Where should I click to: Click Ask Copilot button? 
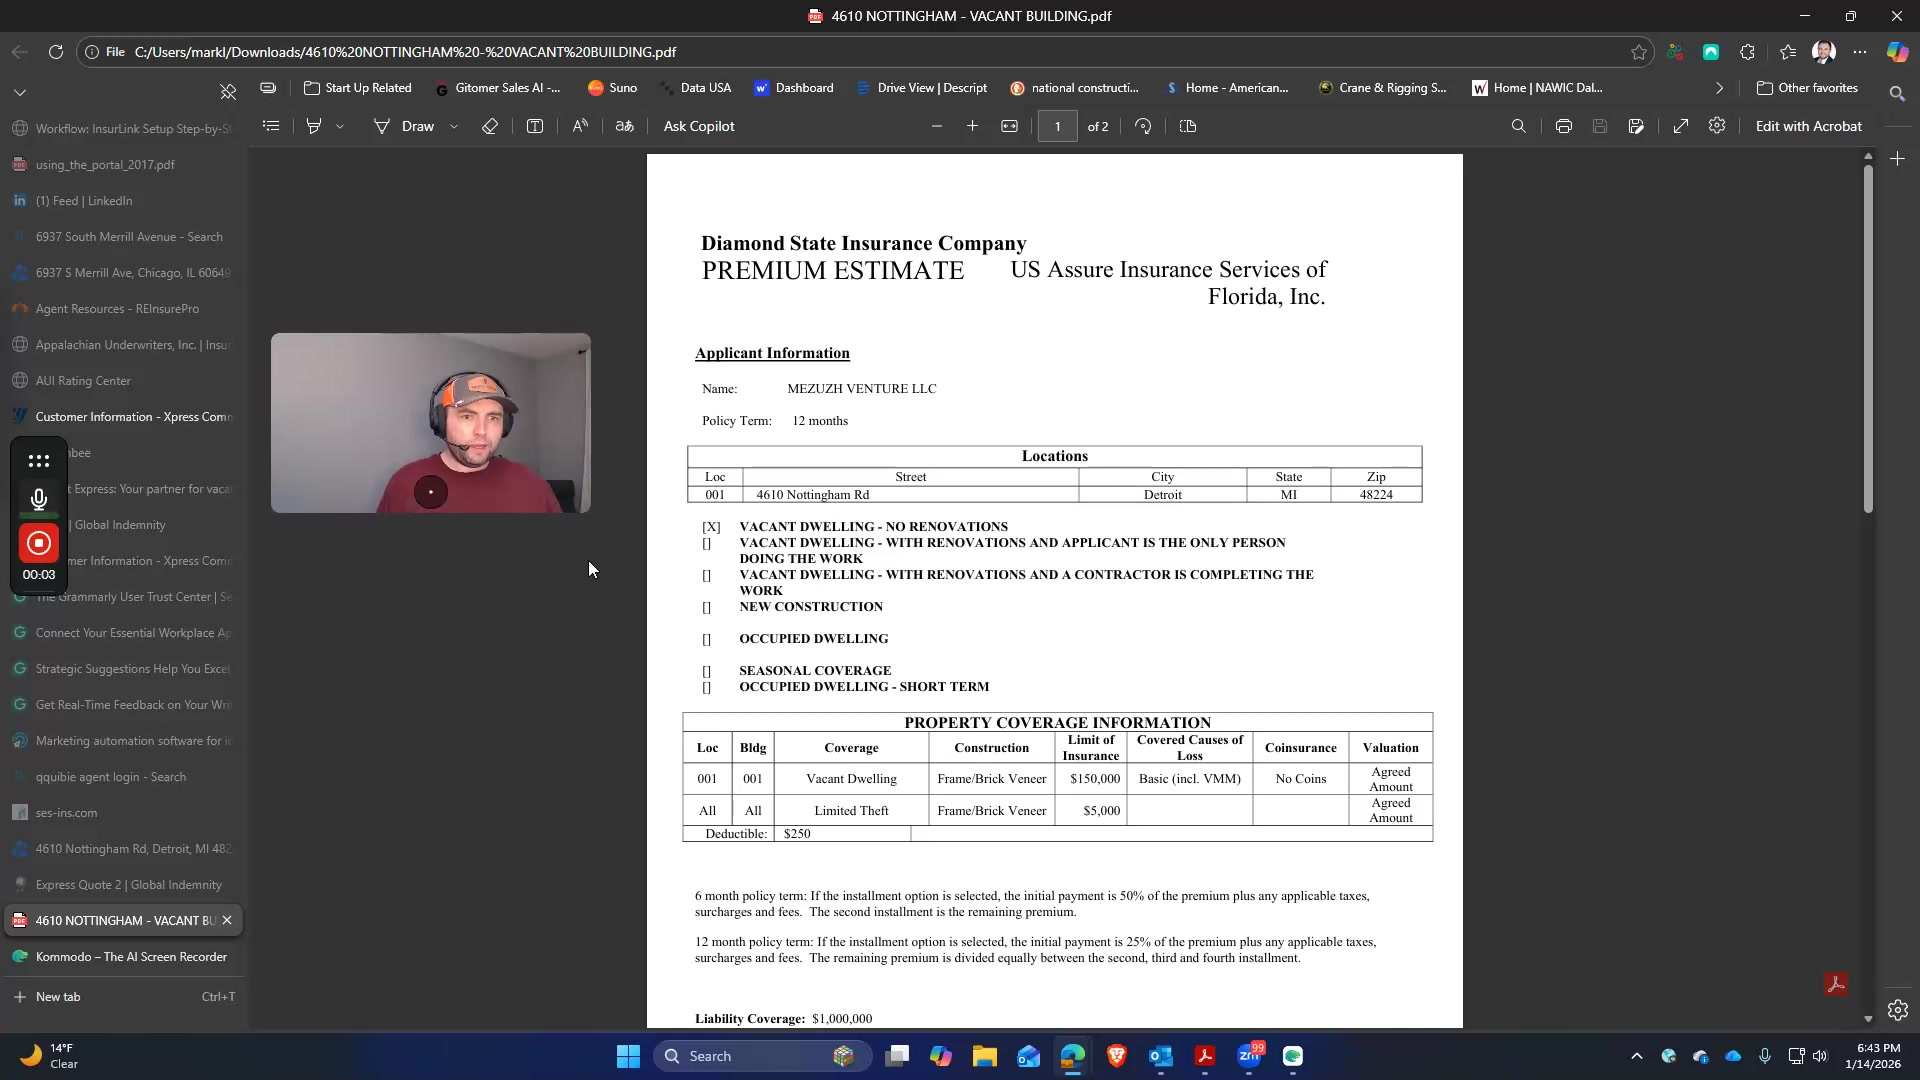point(698,126)
